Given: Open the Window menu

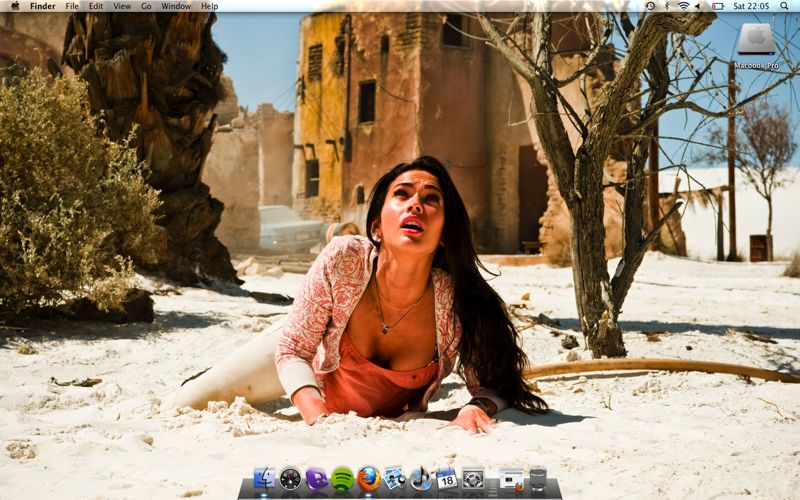Looking at the screenshot, I should (x=176, y=6).
